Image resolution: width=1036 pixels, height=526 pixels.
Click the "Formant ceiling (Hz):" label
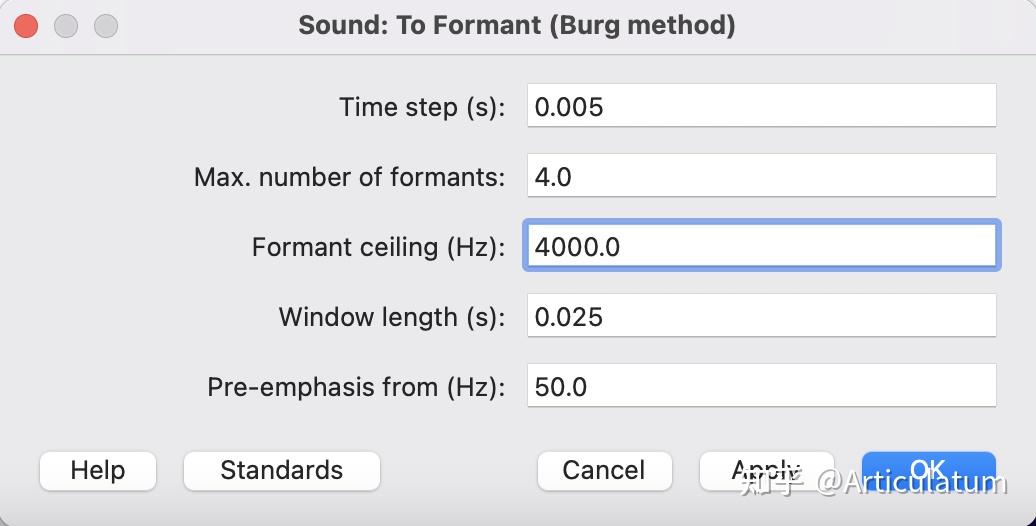[378, 247]
